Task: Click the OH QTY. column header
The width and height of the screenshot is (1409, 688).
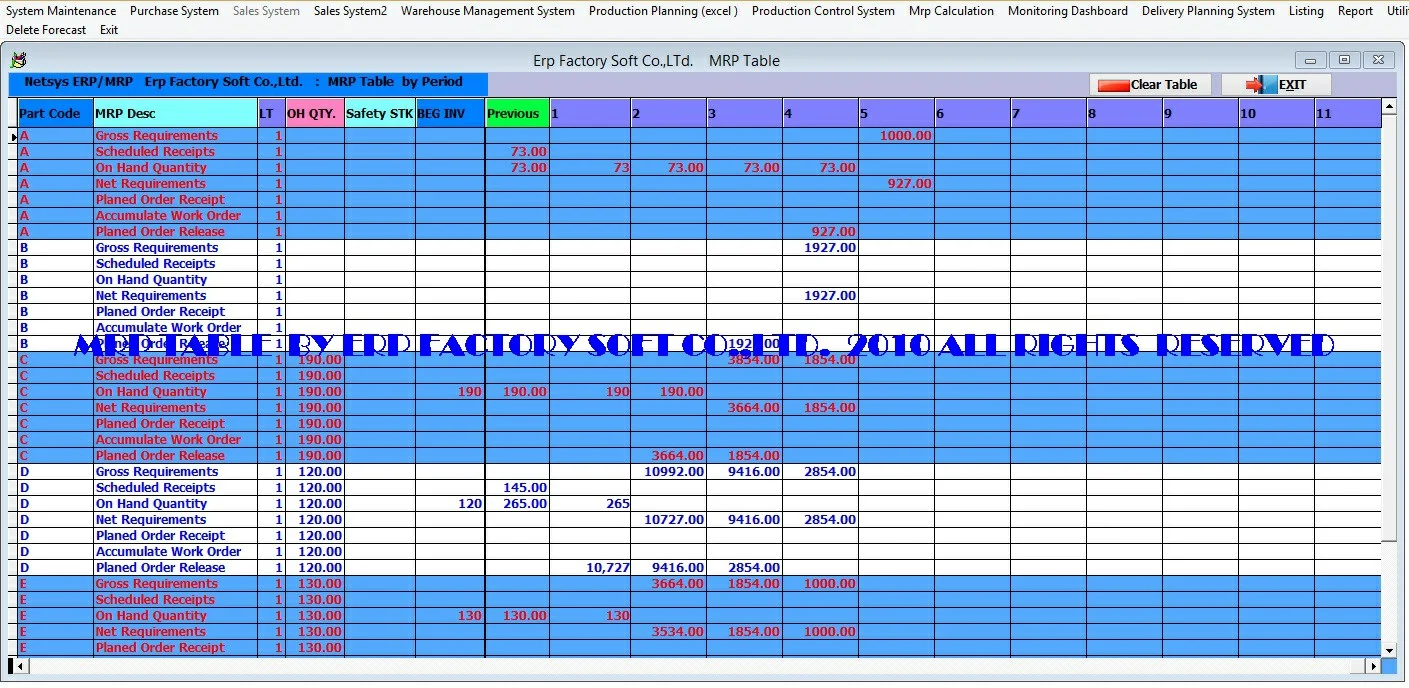Action: (x=314, y=113)
